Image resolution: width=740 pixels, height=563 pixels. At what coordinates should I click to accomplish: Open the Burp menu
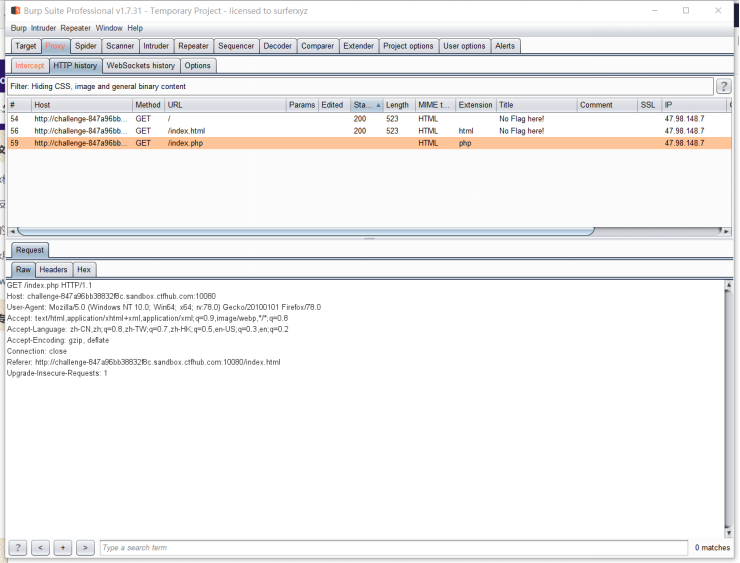pyautogui.click(x=18, y=28)
